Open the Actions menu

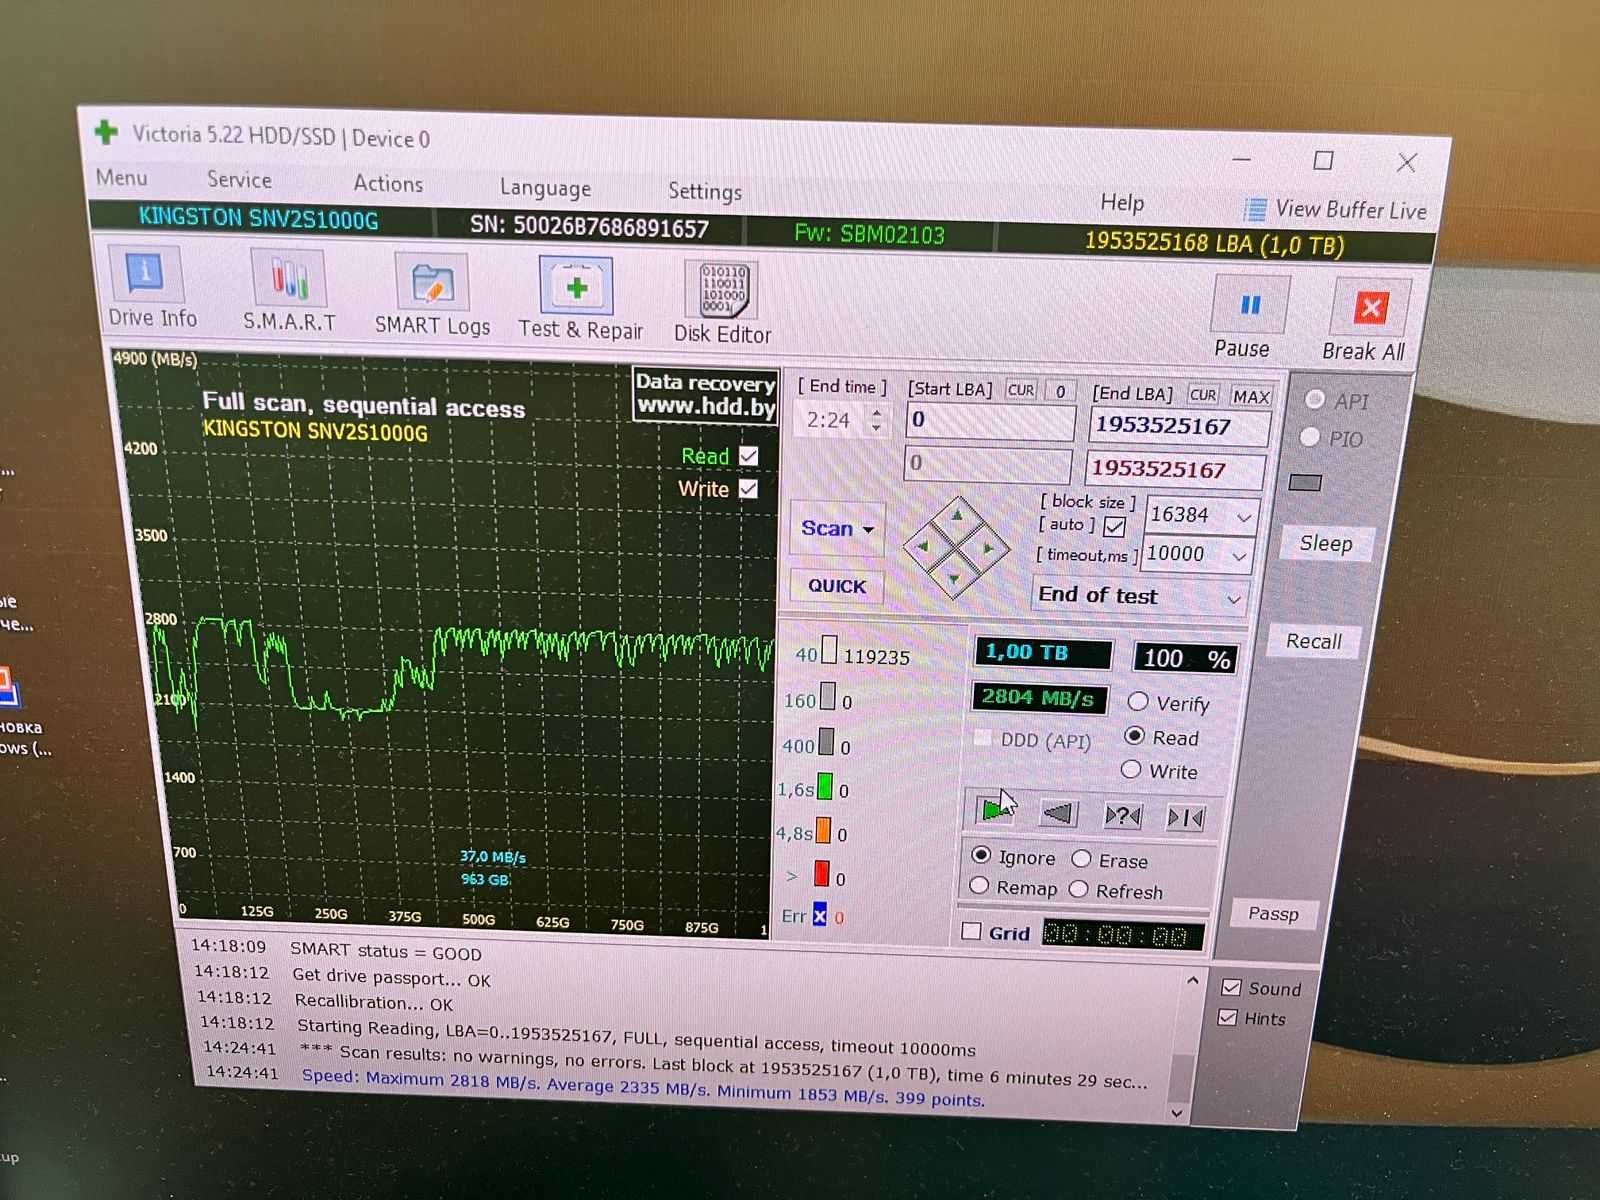click(x=388, y=183)
